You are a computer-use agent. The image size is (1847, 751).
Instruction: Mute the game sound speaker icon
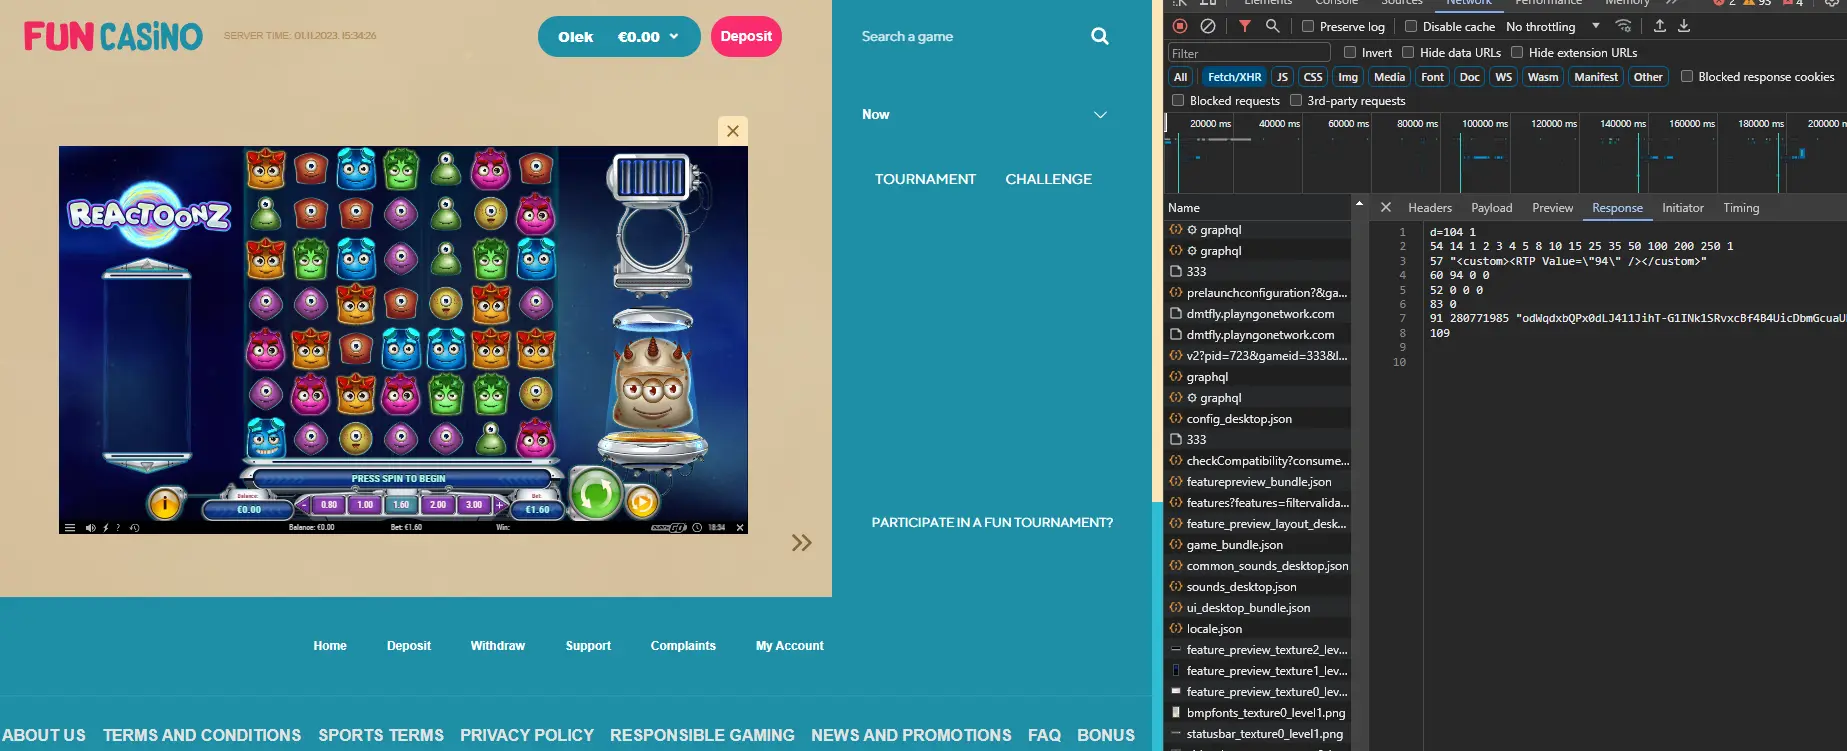91,527
